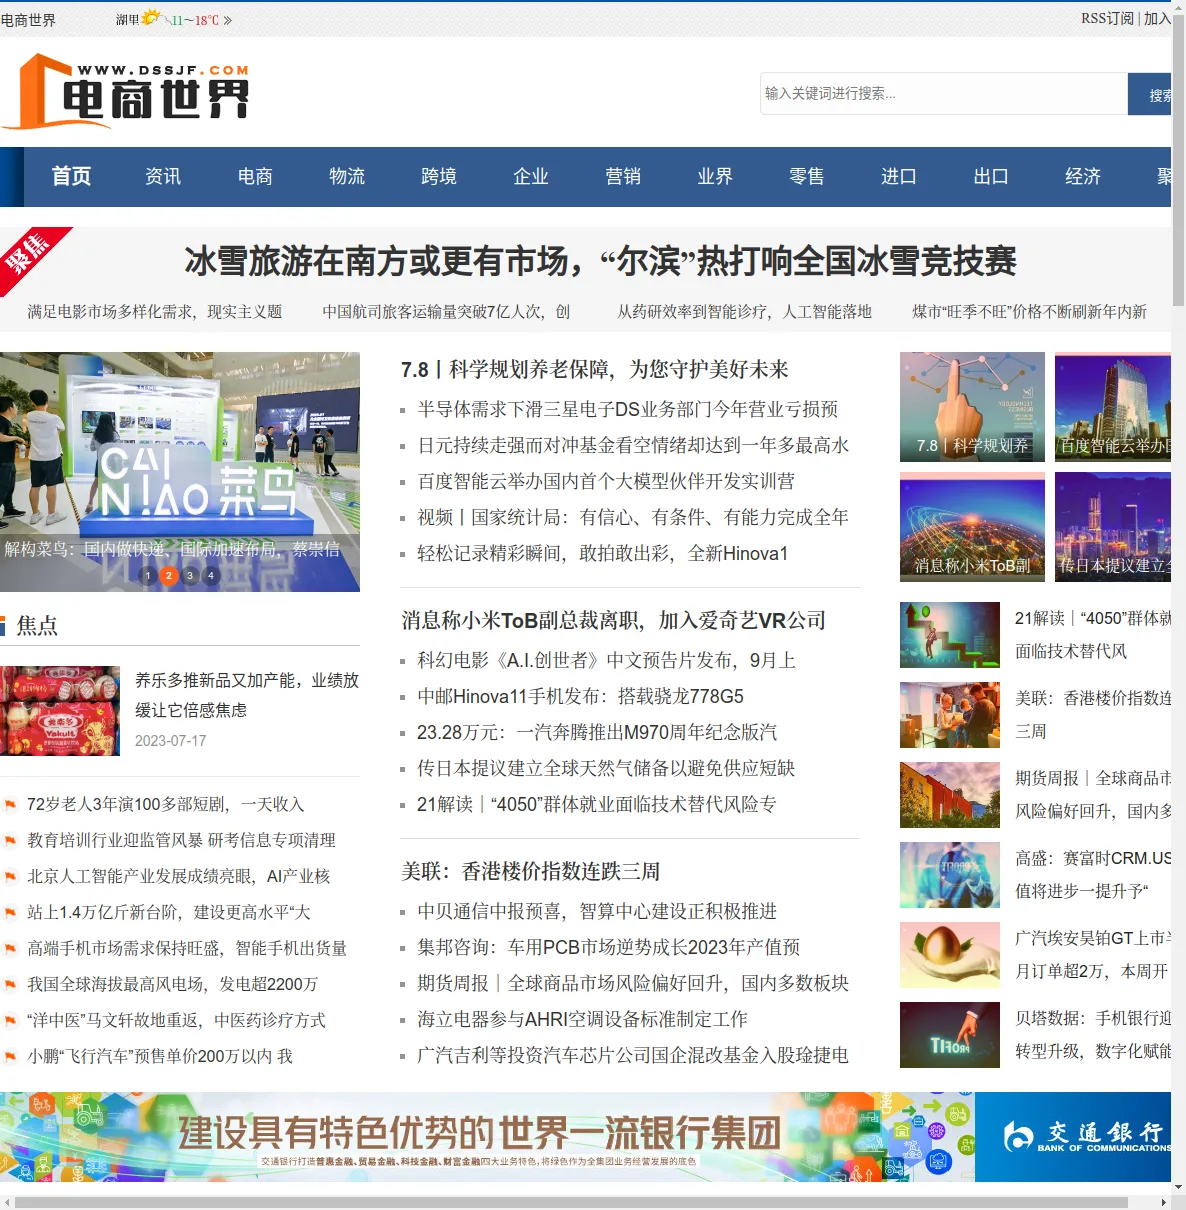1186x1210 pixels.
Task: Open heading 美联：香港楼价指数连跌三周
Action: click(x=531, y=872)
